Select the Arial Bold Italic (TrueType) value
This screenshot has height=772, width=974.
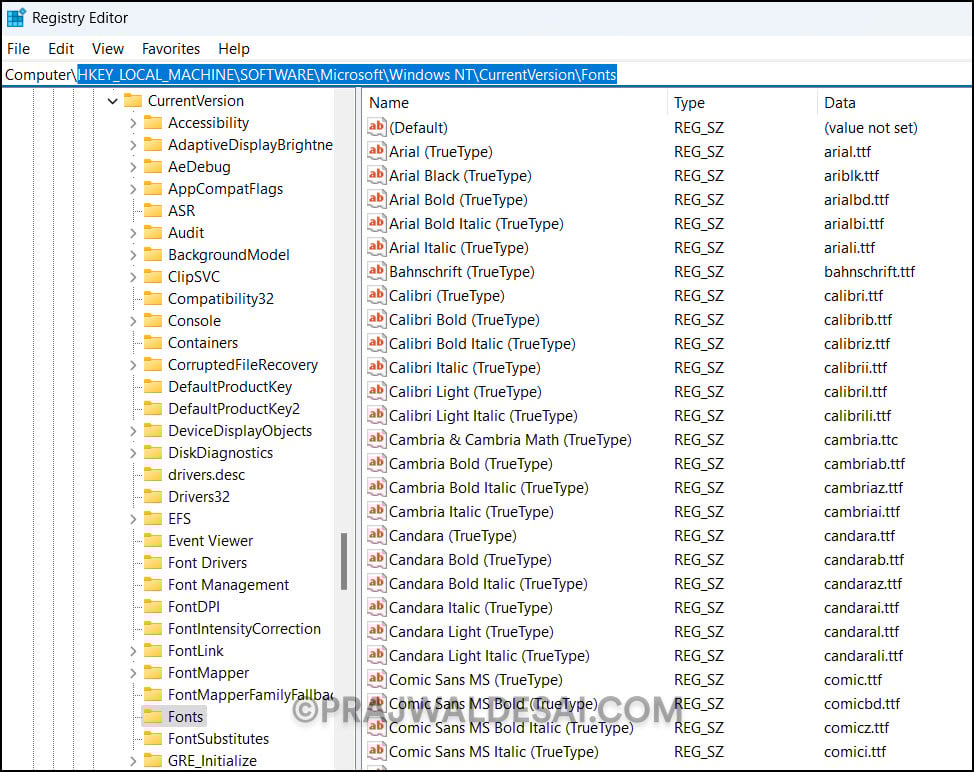(x=476, y=224)
